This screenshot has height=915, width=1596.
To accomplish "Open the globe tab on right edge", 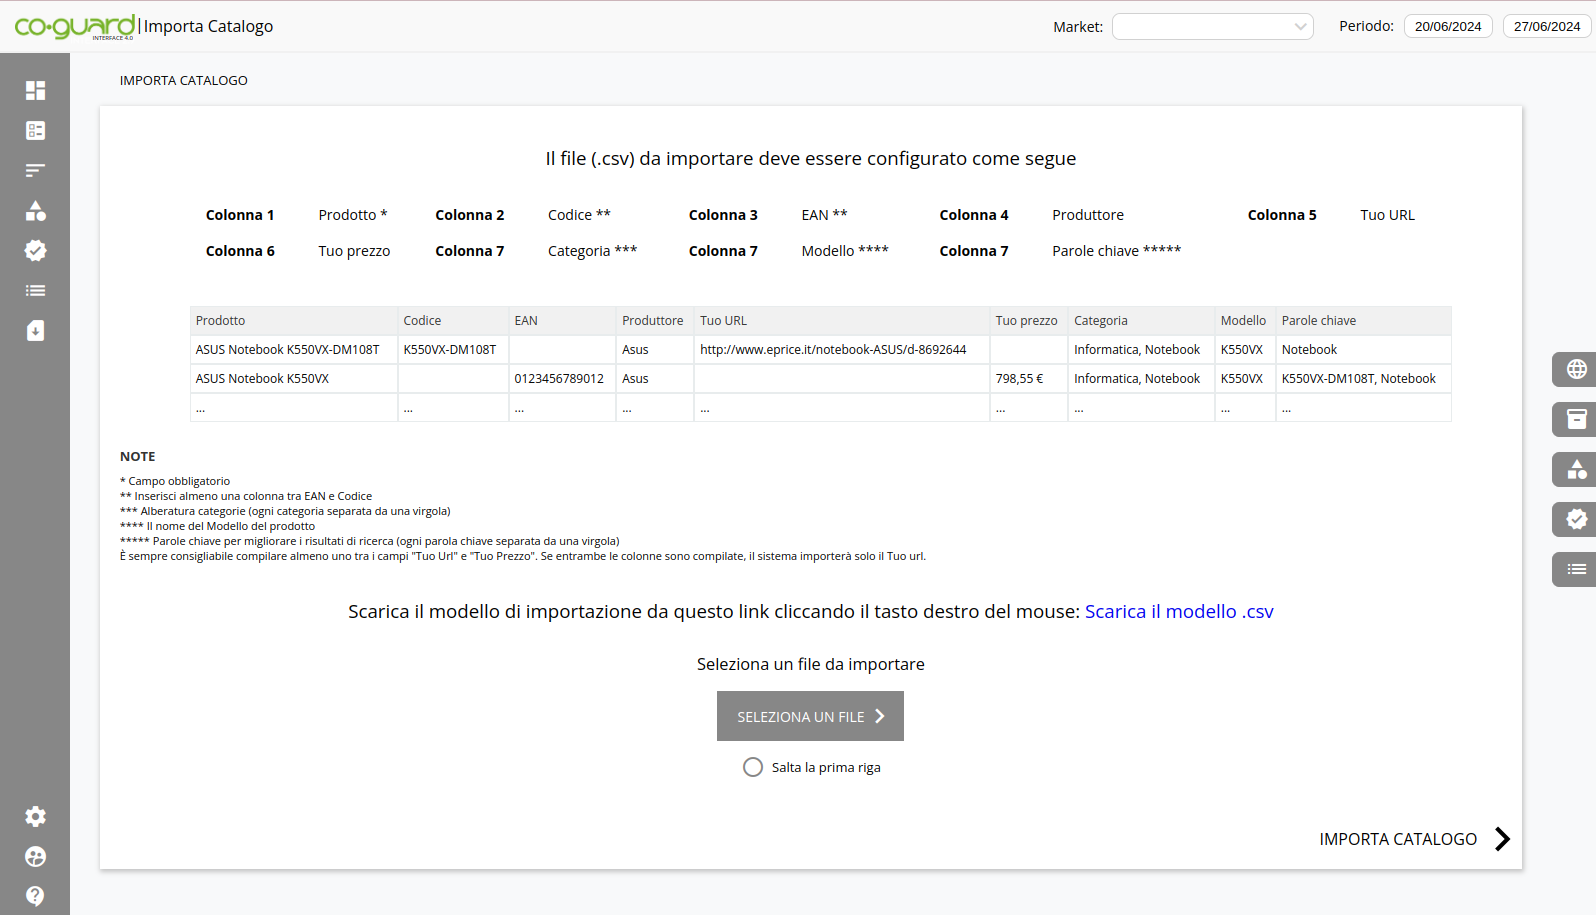I will click(x=1576, y=369).
